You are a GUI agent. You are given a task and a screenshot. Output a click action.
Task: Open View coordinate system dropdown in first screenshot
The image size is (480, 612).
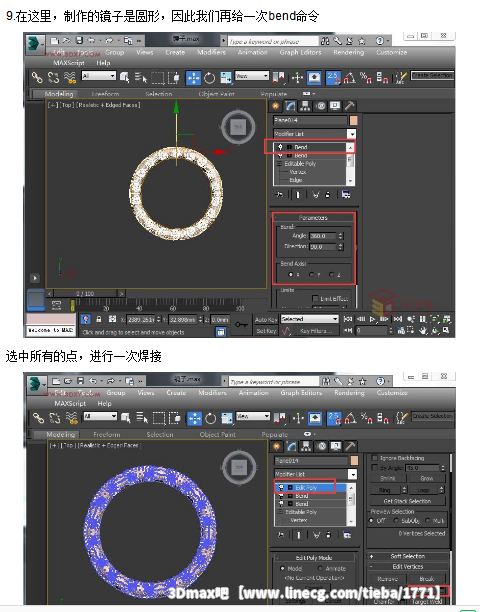click(x=252, y=76)
